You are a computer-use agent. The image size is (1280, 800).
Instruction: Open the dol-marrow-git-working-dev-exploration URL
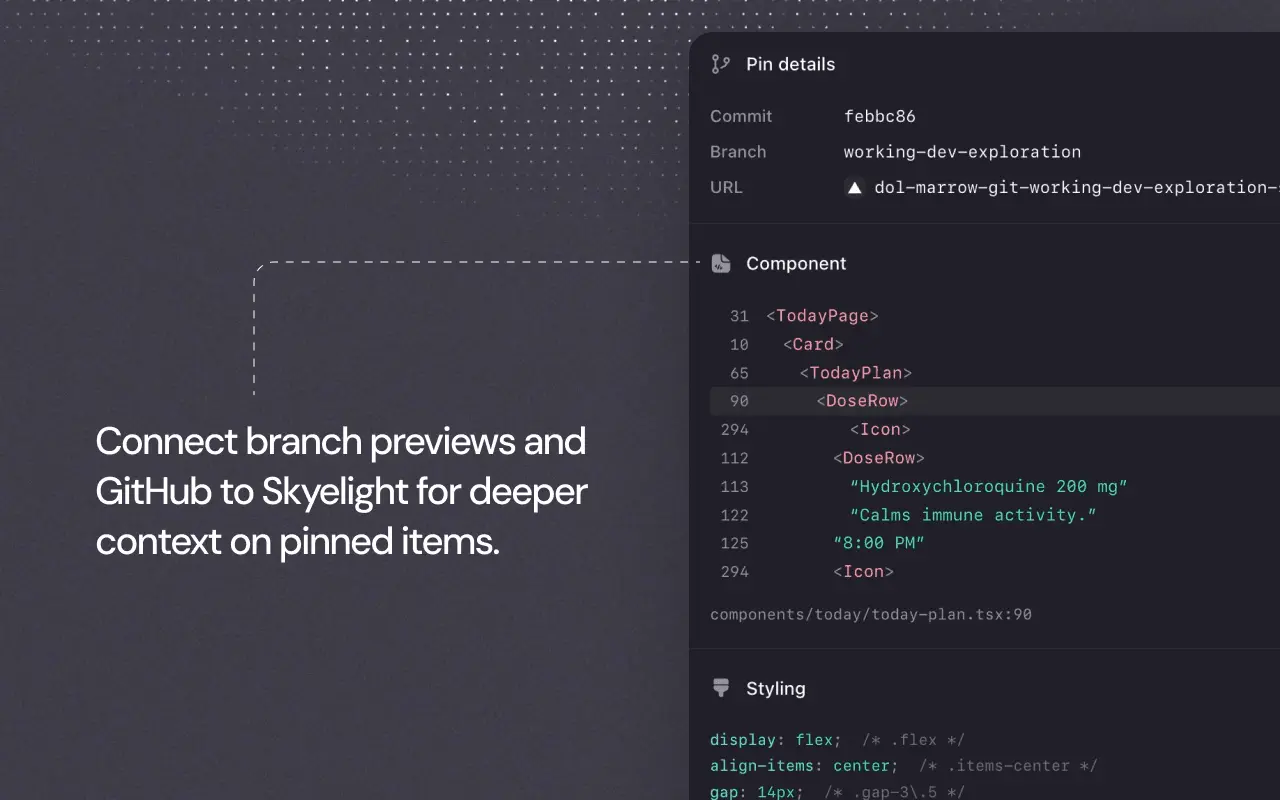[1077, 187]
